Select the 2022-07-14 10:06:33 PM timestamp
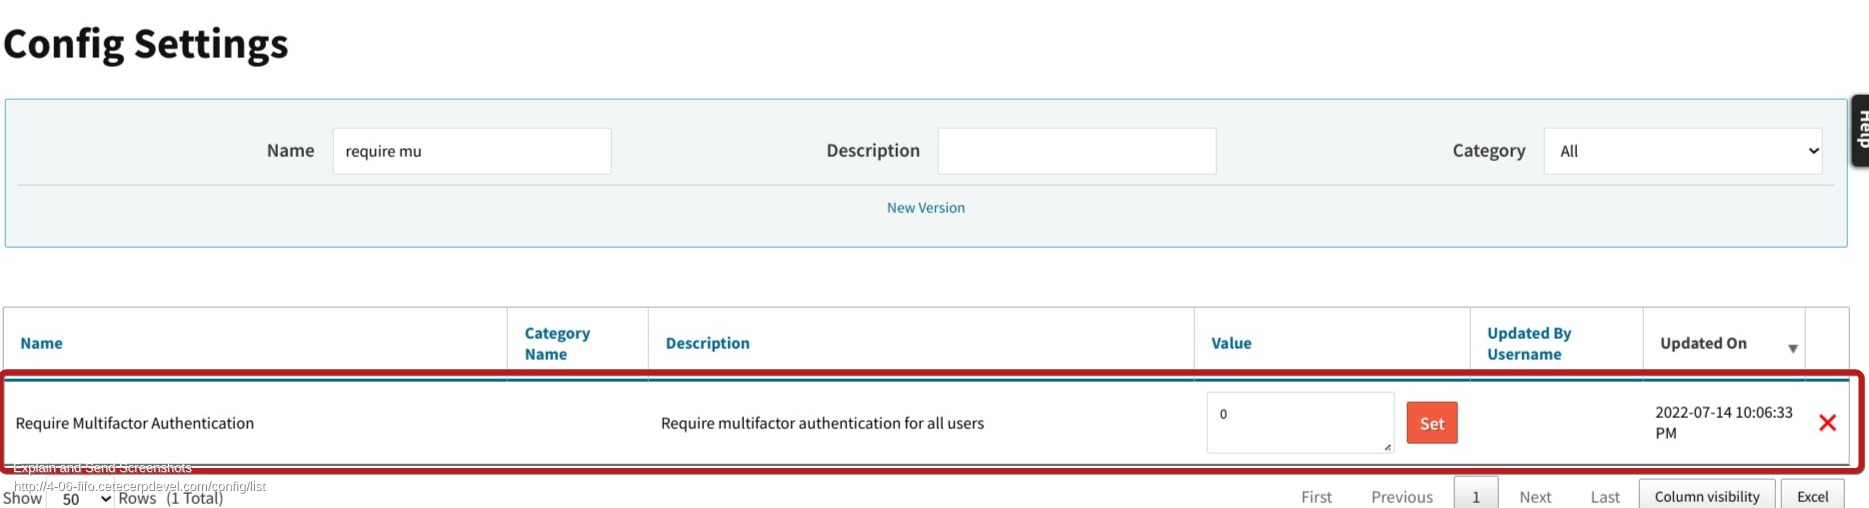The height and width of the screenshot is (508, 1869). pyautogui.click(x=1724, y=422)
